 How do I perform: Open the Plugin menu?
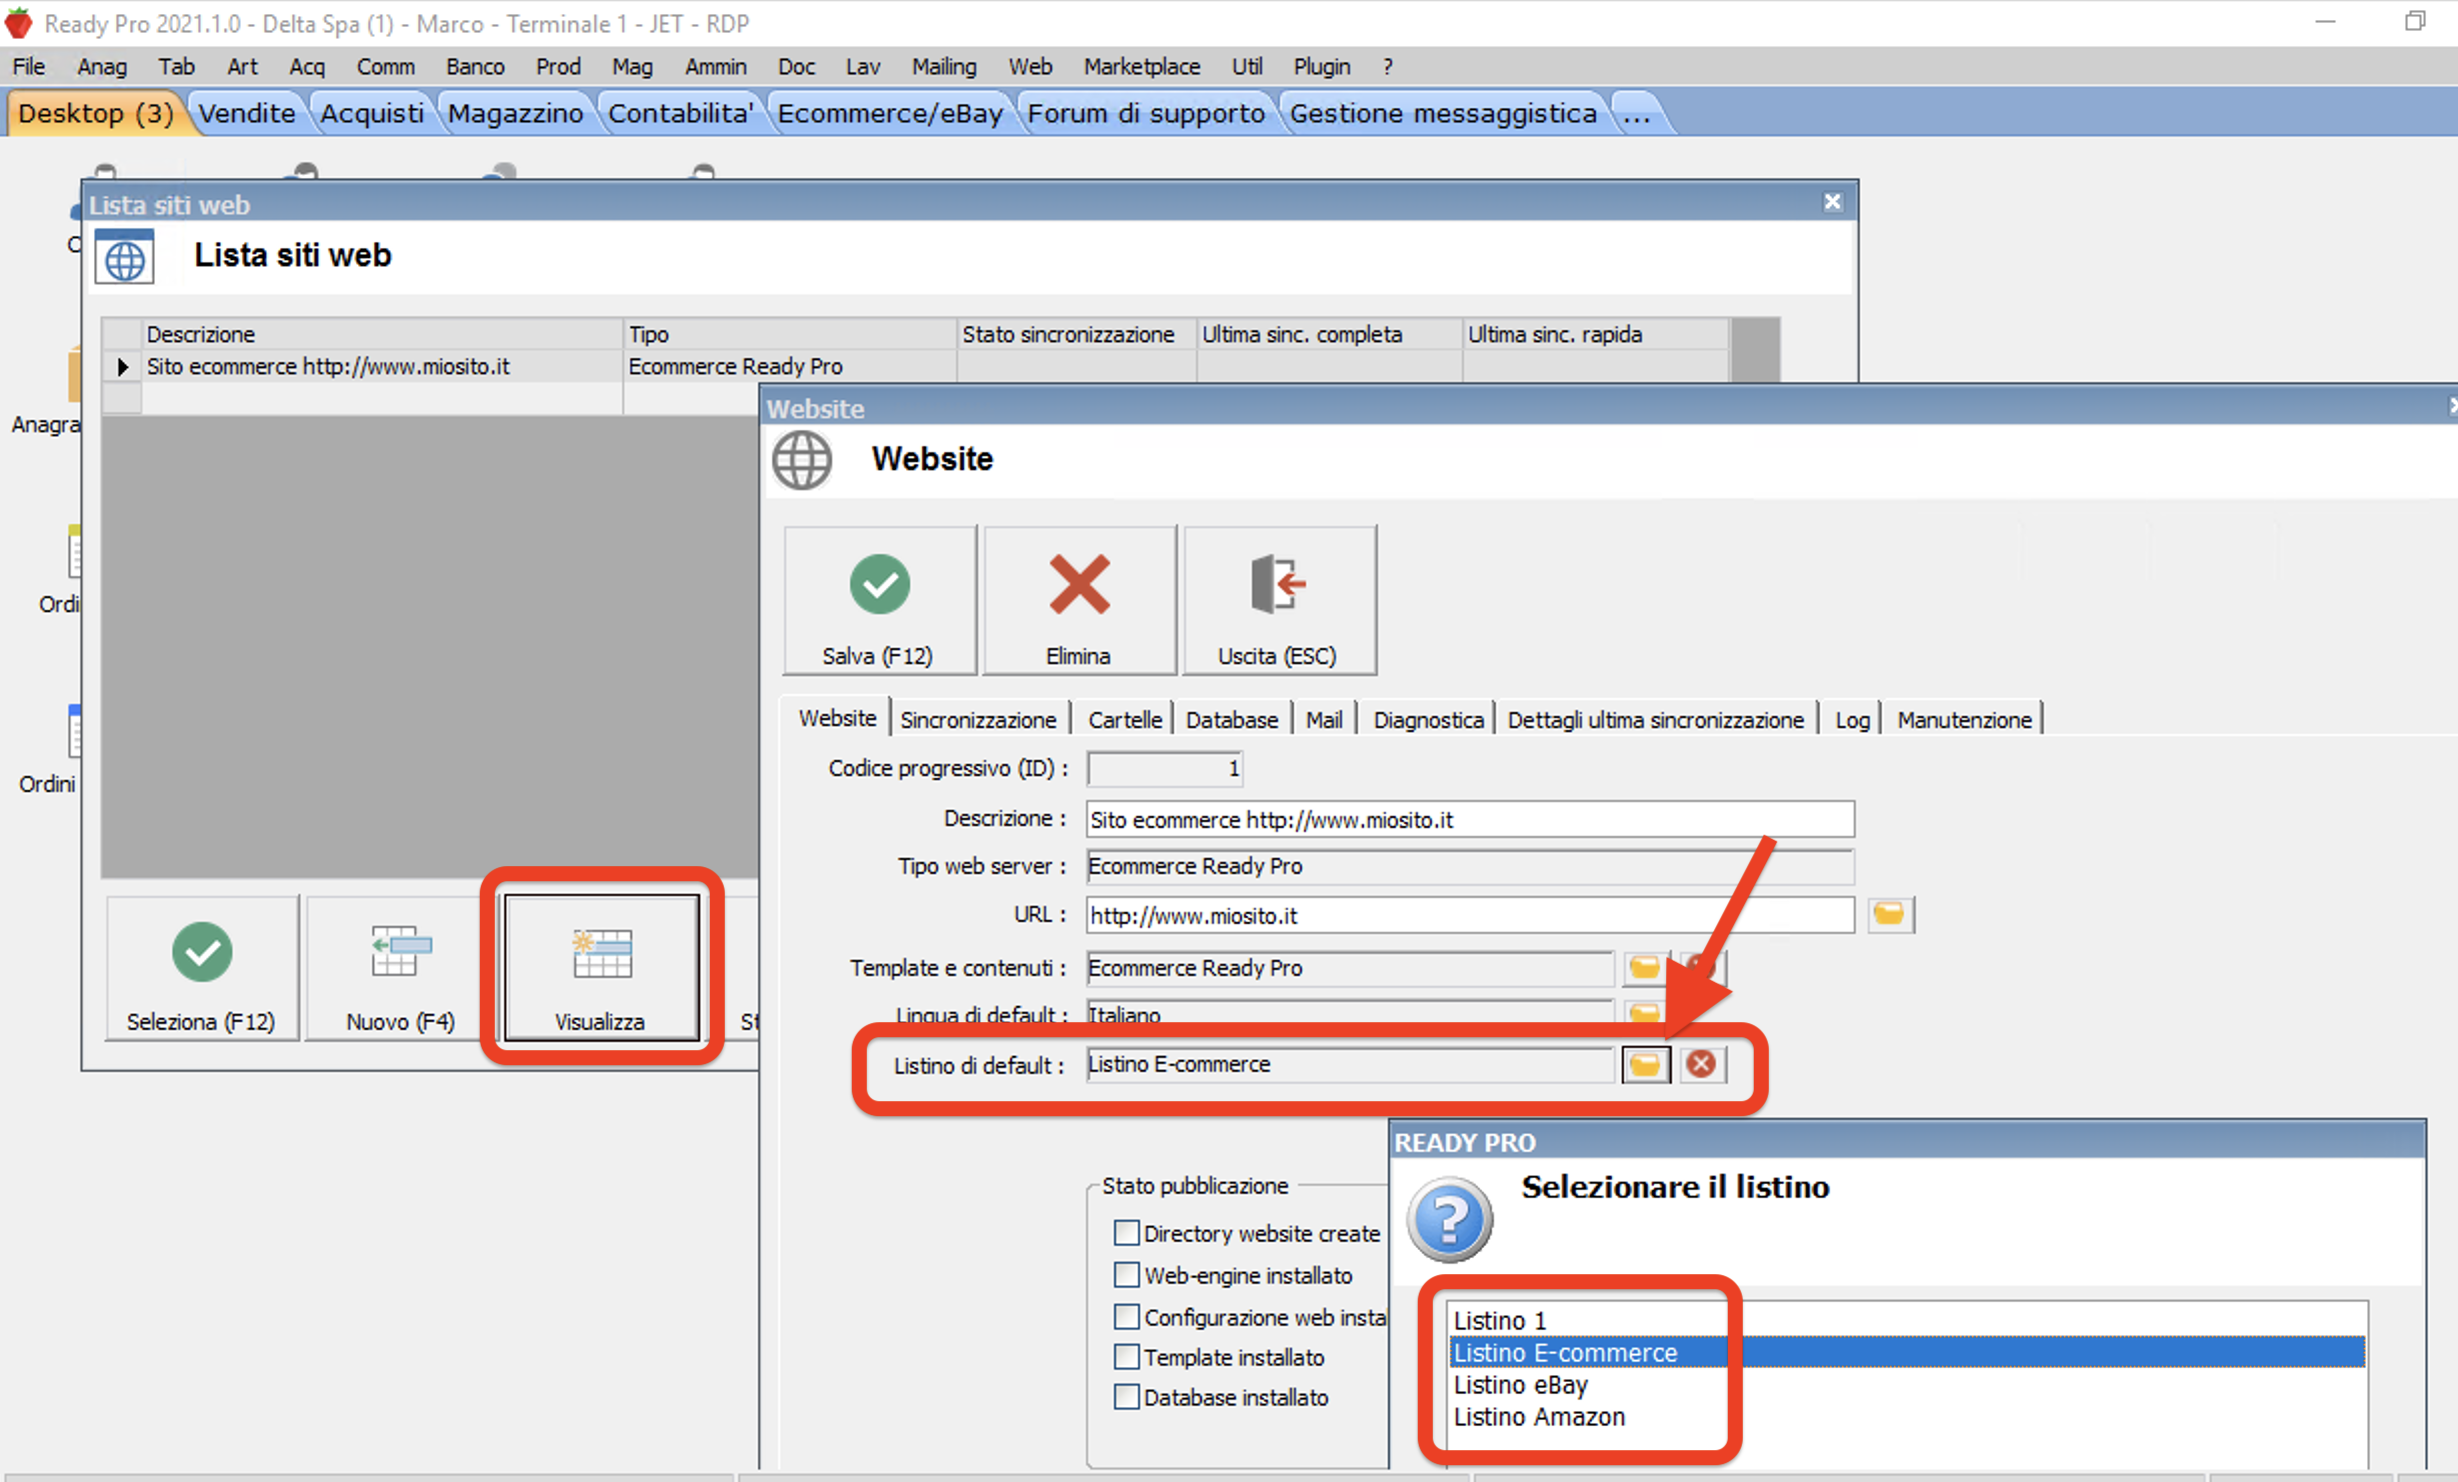1322,66
